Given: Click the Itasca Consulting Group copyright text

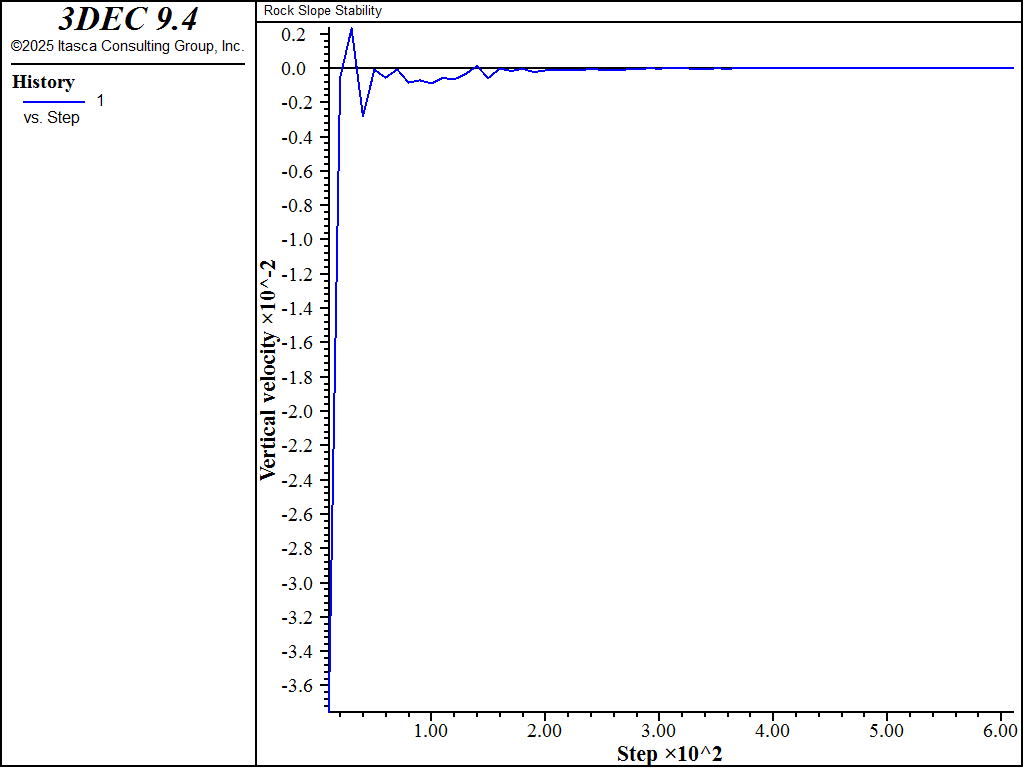Looking at the screenshot, I should [127, 46].
